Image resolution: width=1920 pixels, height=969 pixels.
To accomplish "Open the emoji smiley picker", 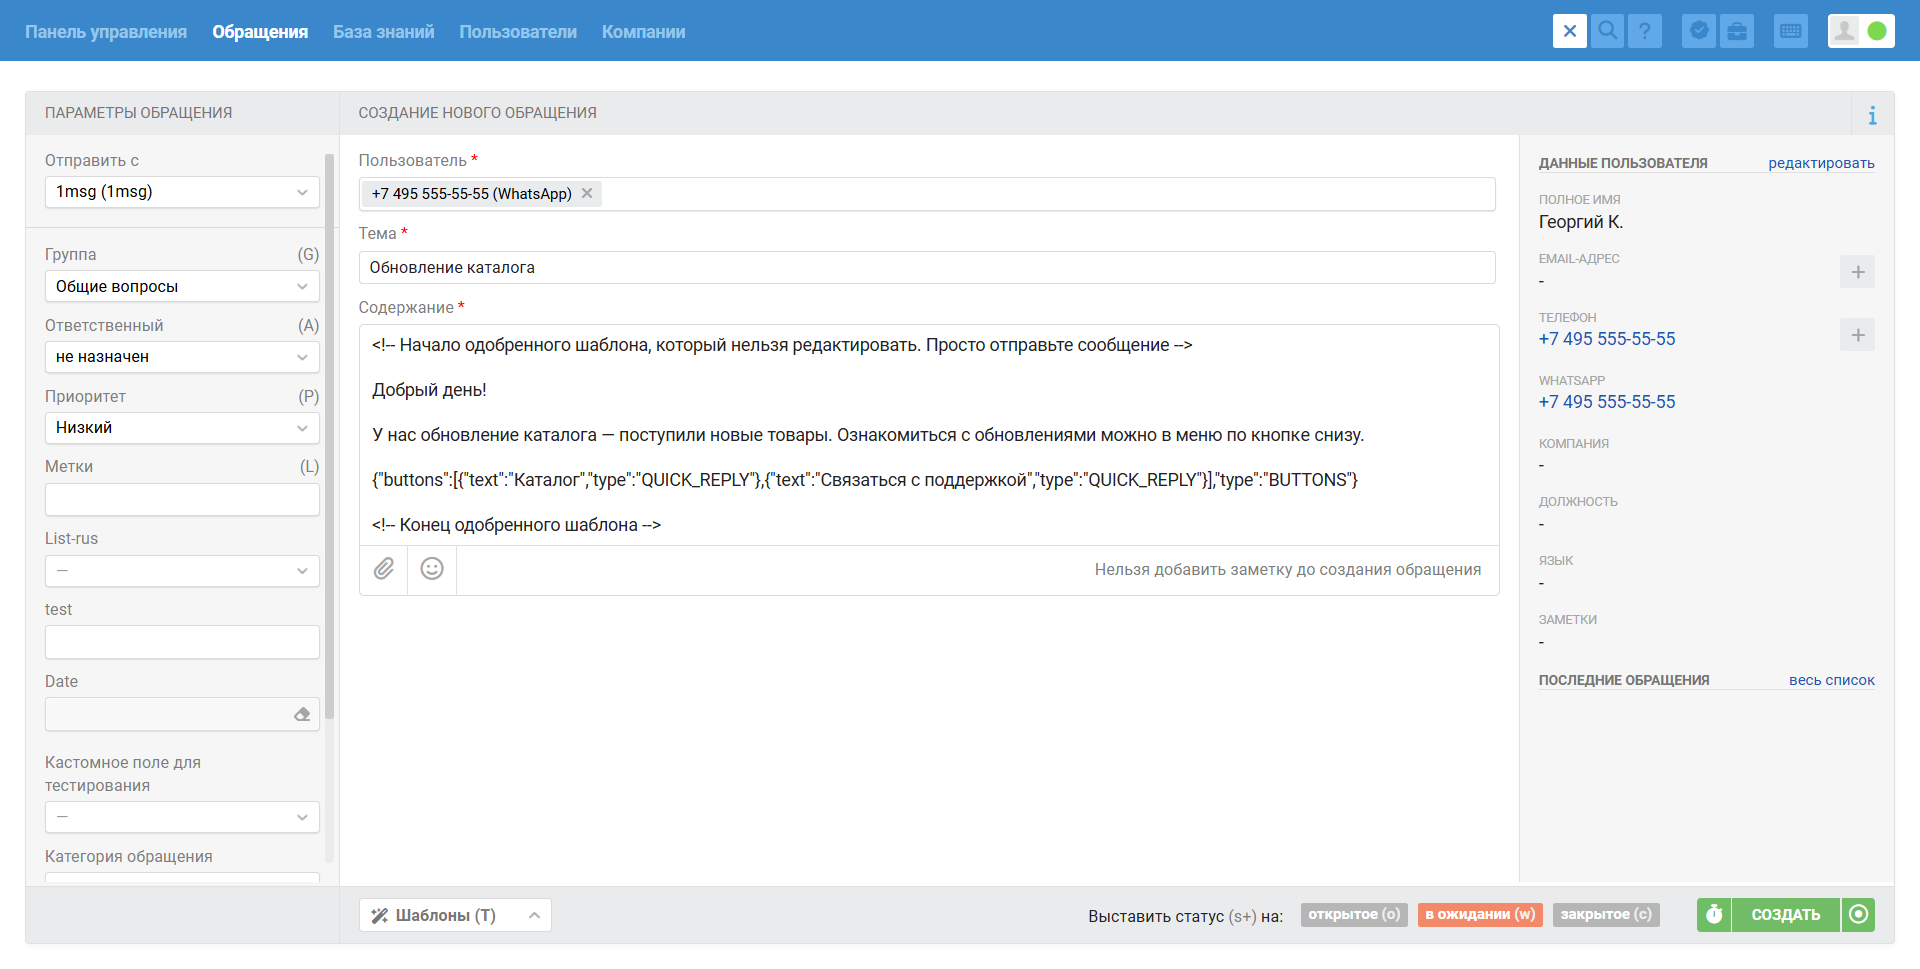I will [x=432, y=569].
